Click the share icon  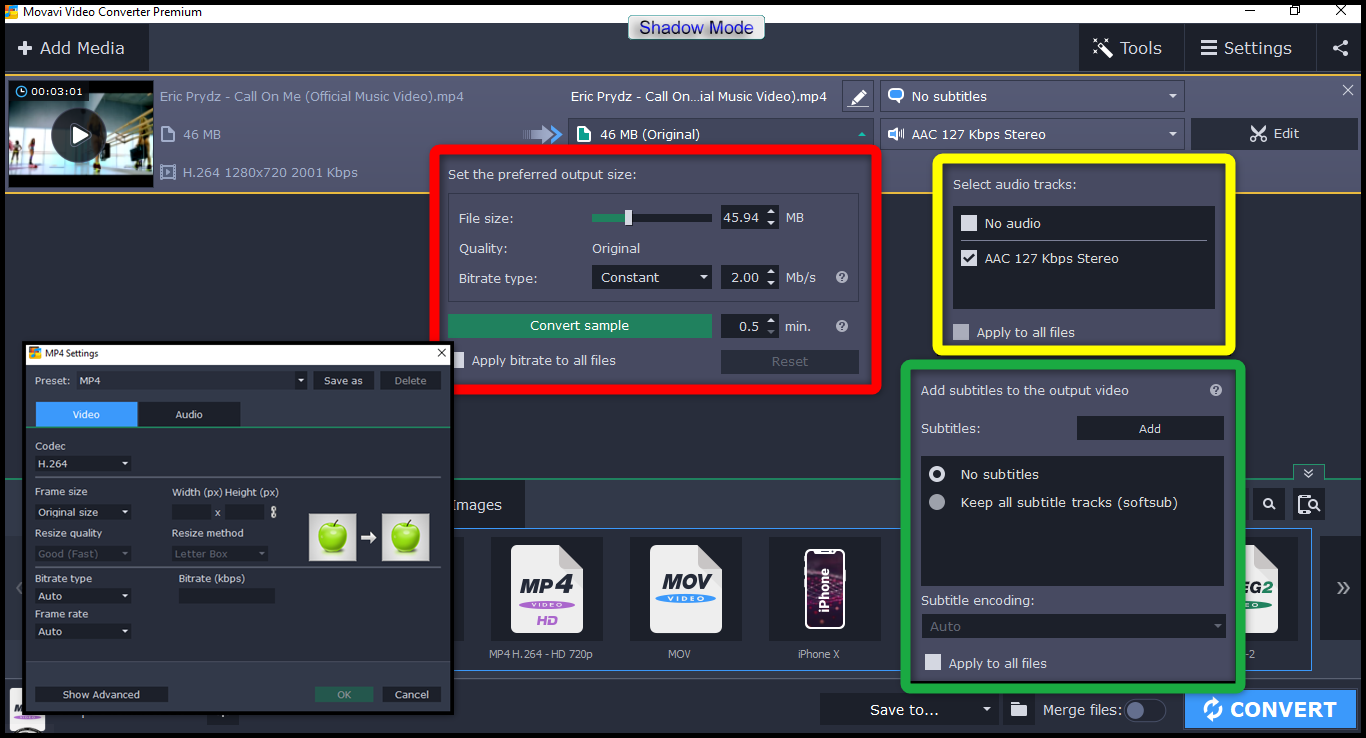point(1340,48)
